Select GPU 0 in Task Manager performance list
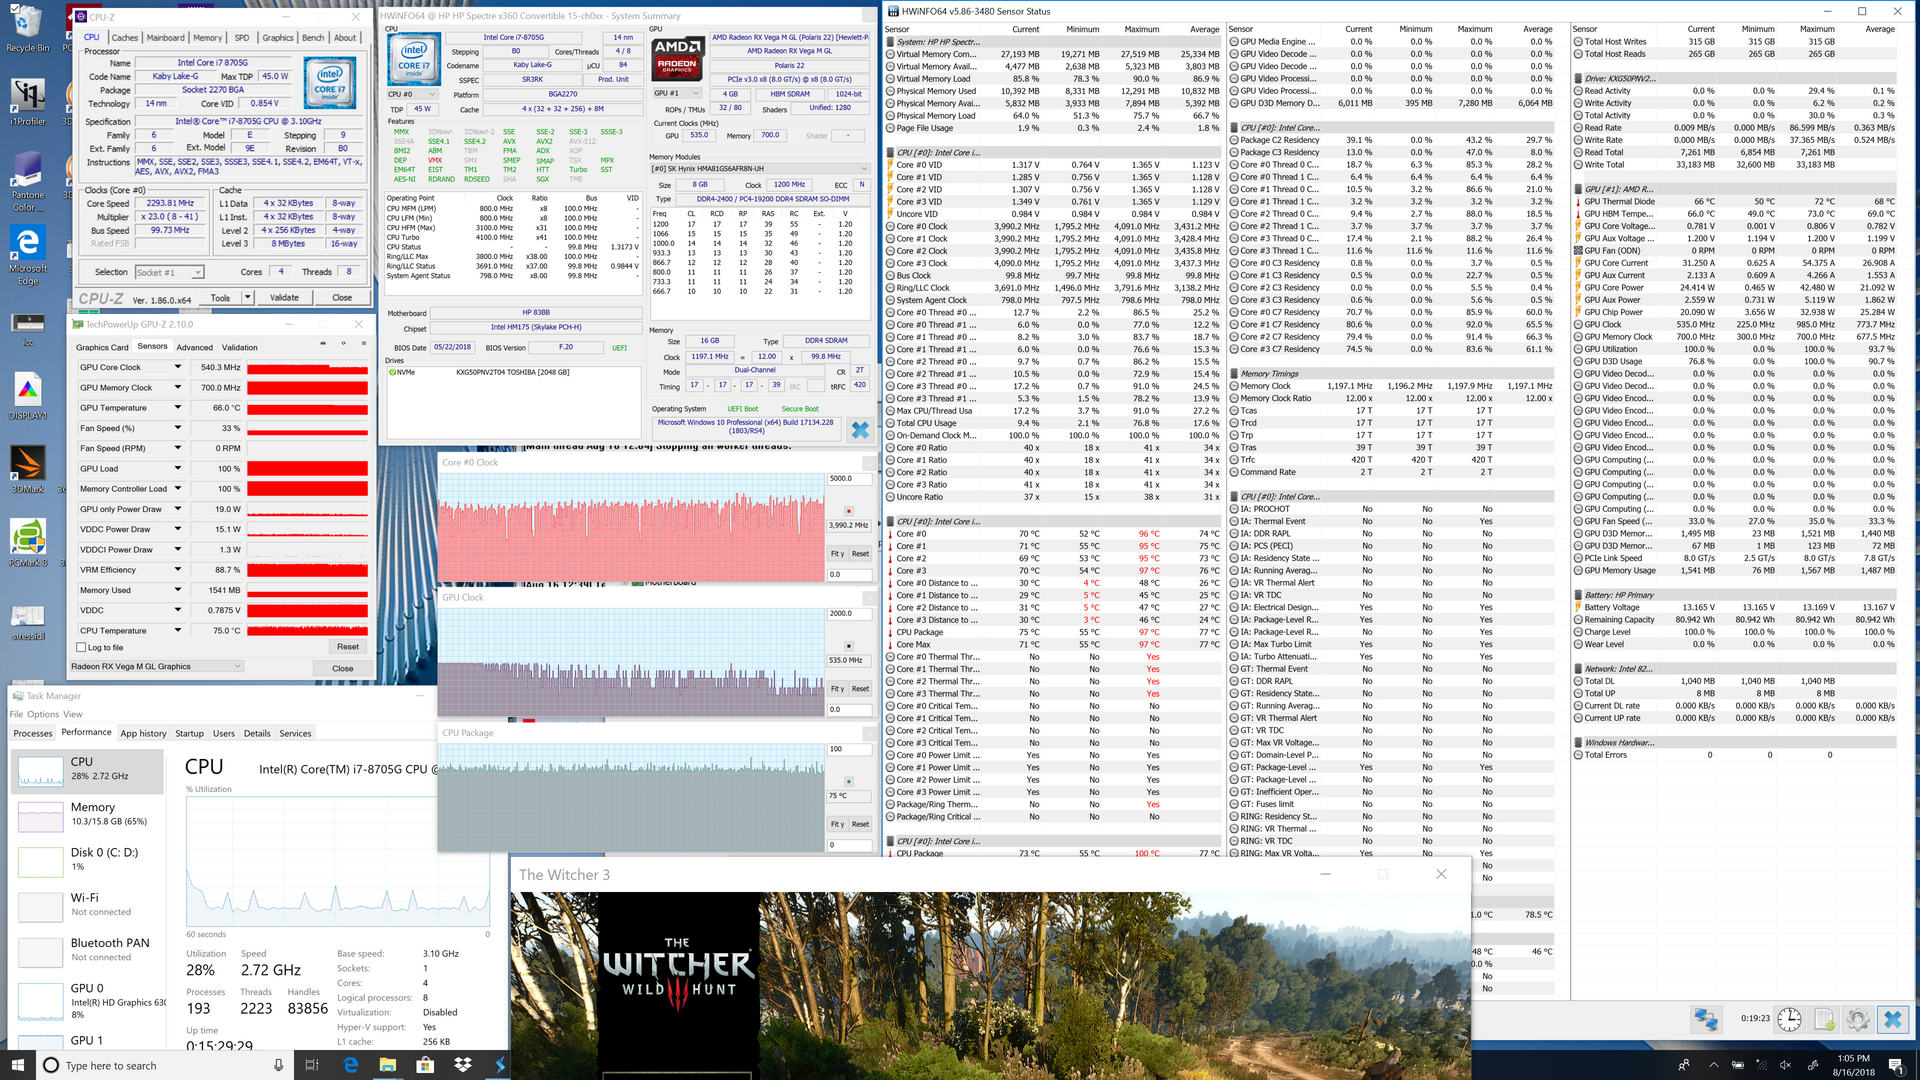Screen dimensions: 1920x1080 point(86,1000)
